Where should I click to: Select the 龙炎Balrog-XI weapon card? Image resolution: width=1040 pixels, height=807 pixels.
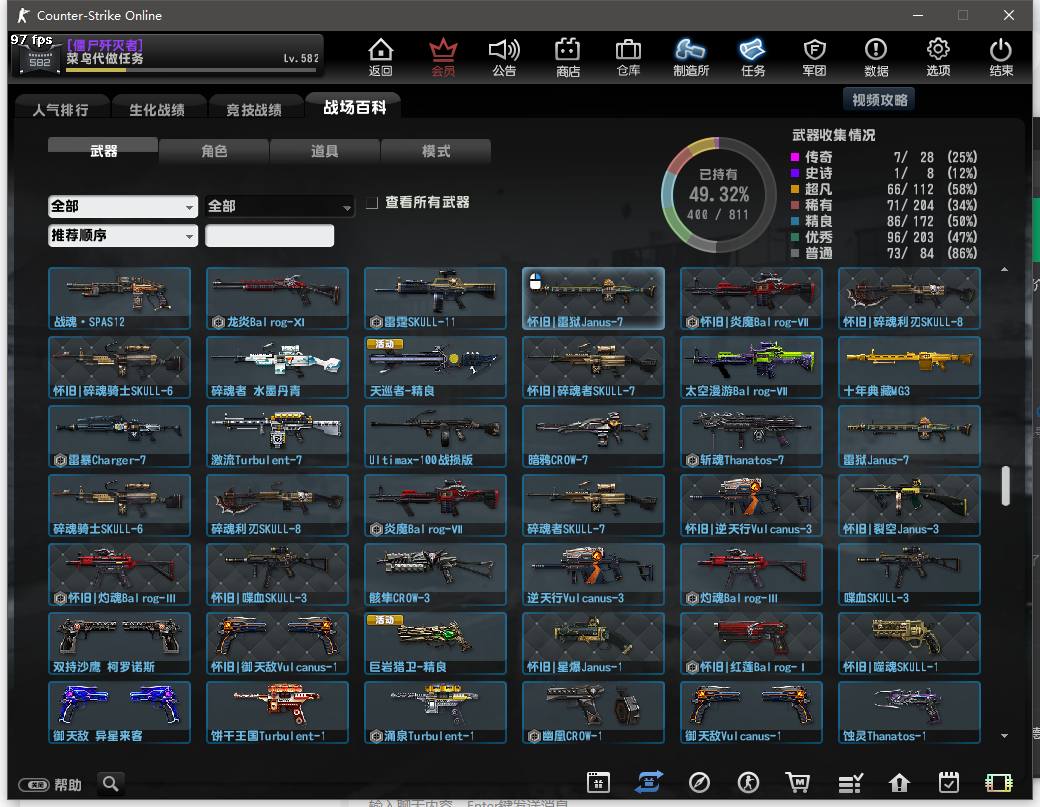277,298
